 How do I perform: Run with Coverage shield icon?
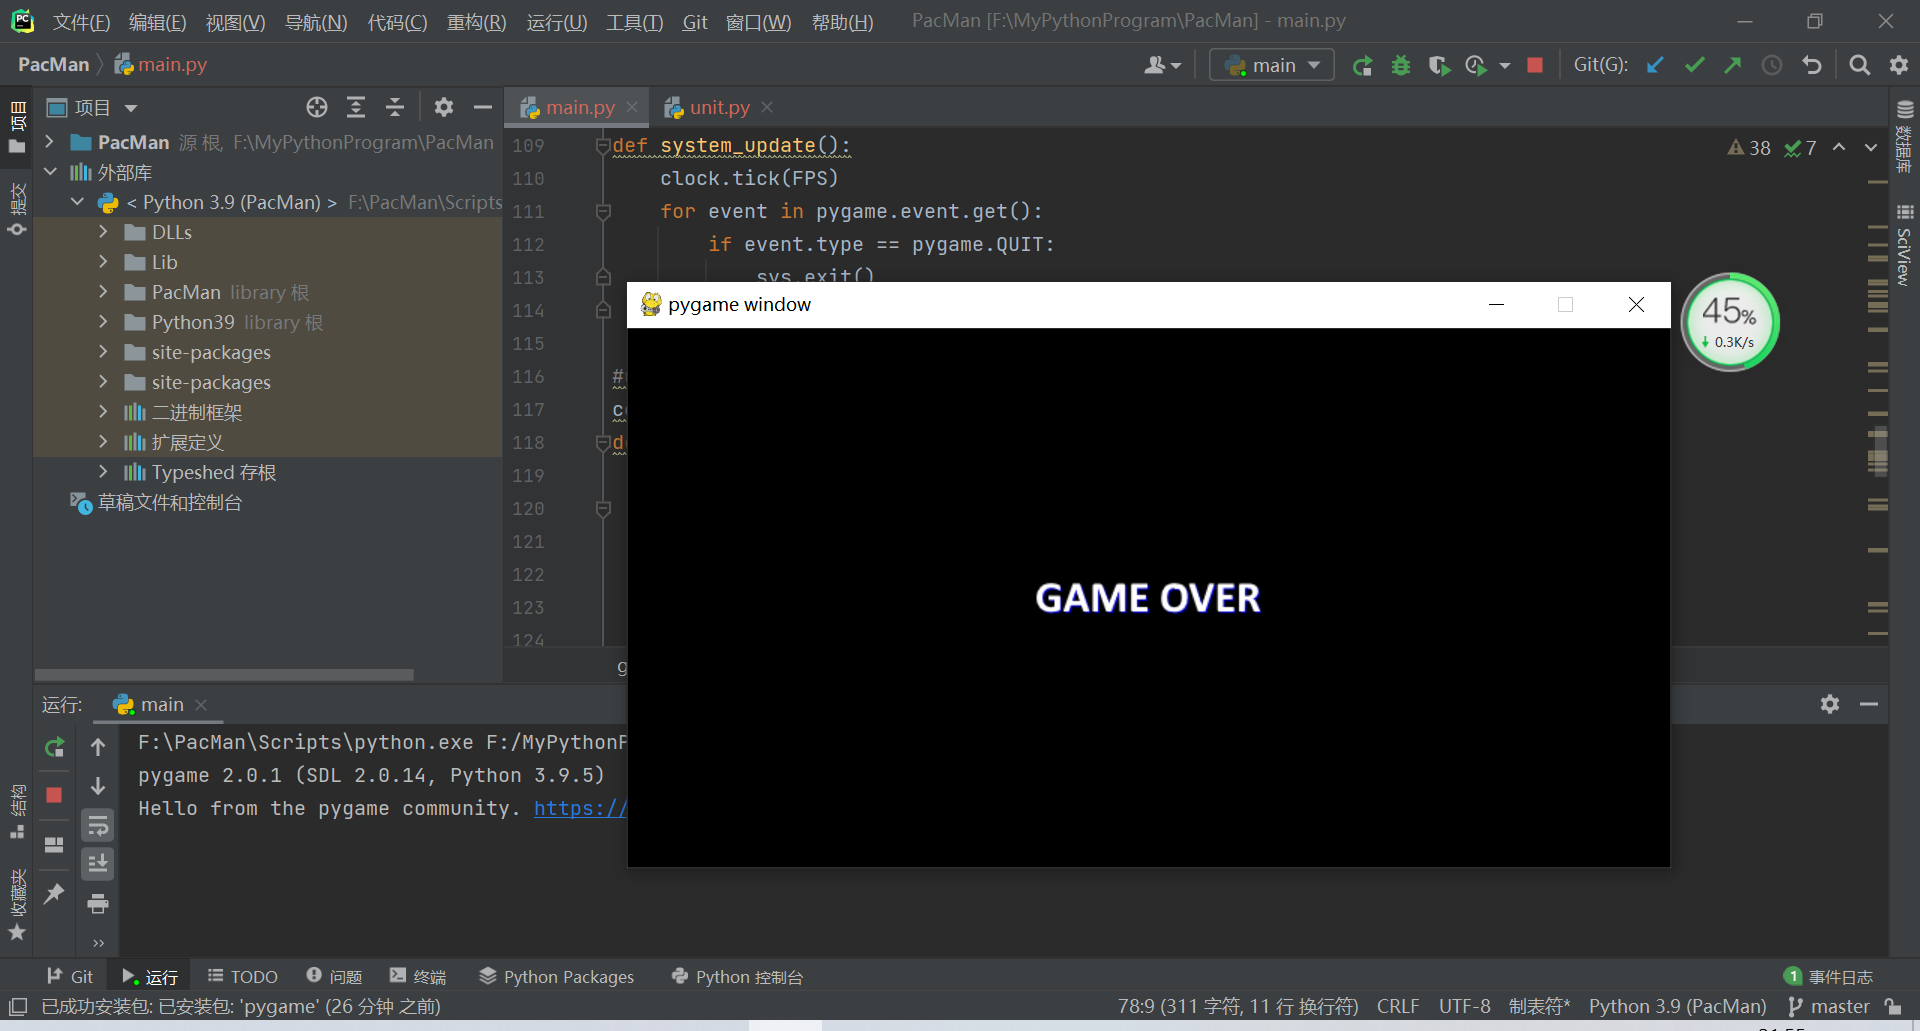[x=1439, y=66]
